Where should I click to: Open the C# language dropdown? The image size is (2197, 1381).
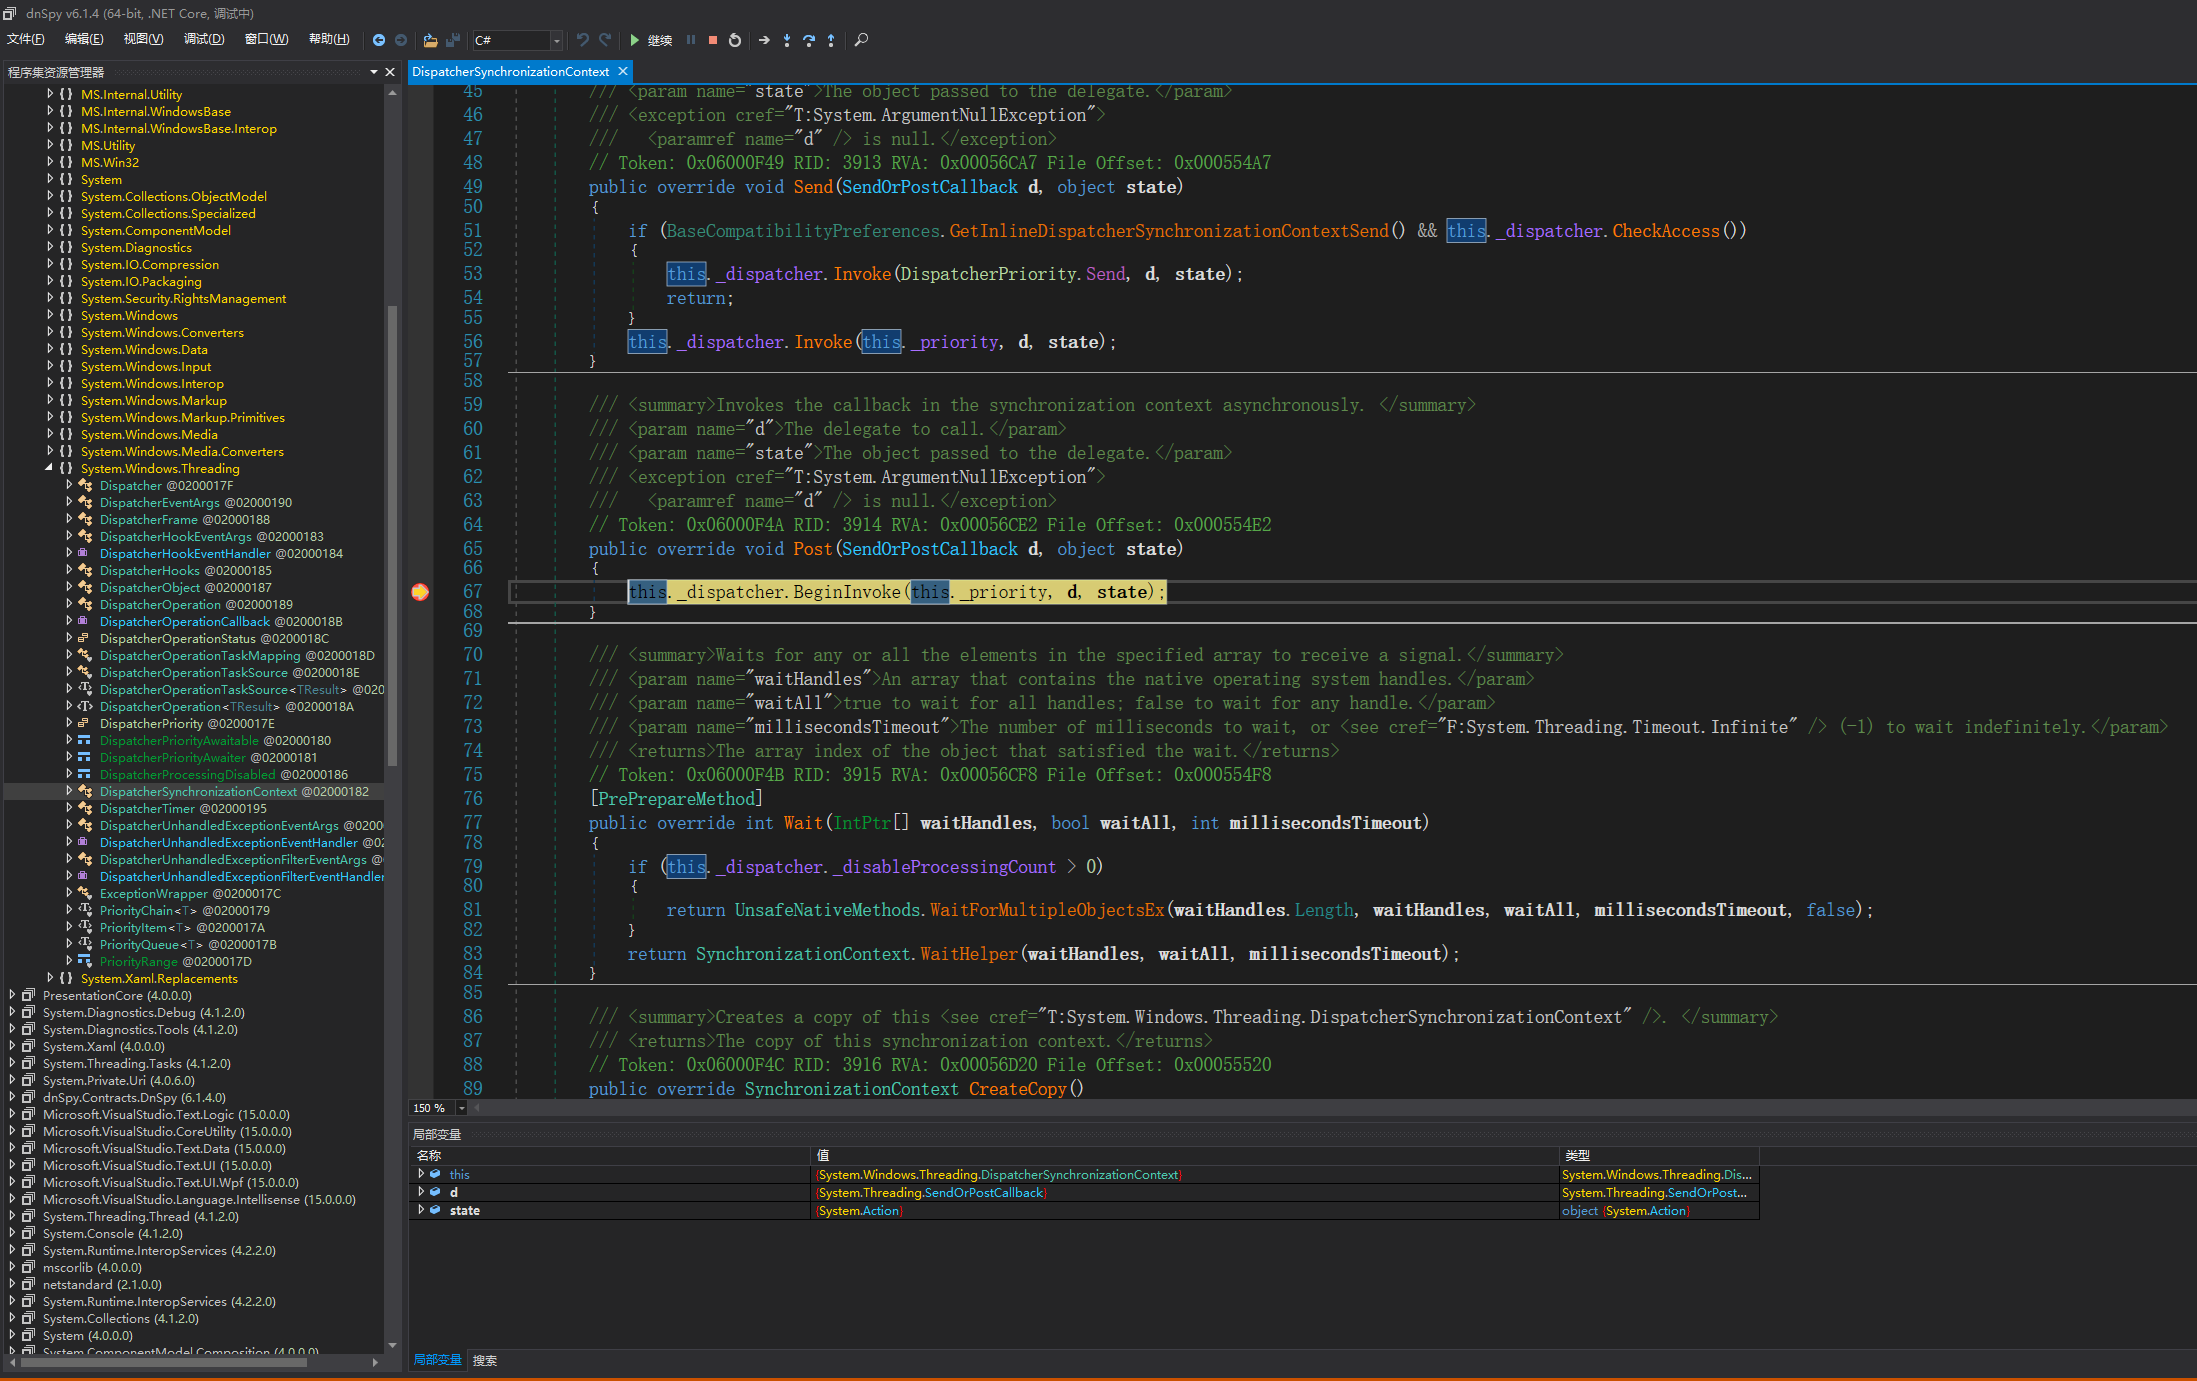tap(557, 40)
